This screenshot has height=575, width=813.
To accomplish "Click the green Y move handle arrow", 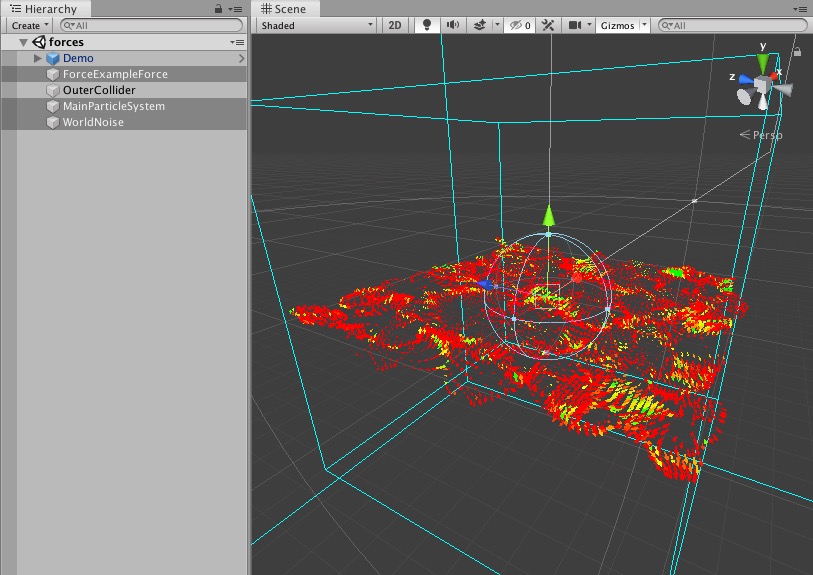I will pyautogui.click(x=549, y=216).
